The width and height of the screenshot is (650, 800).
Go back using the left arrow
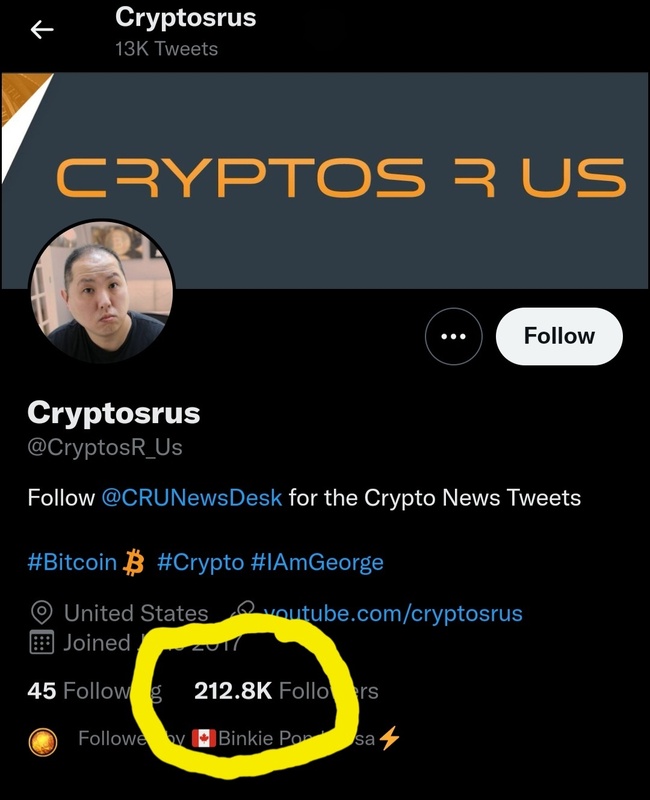(x=42, y=30)
